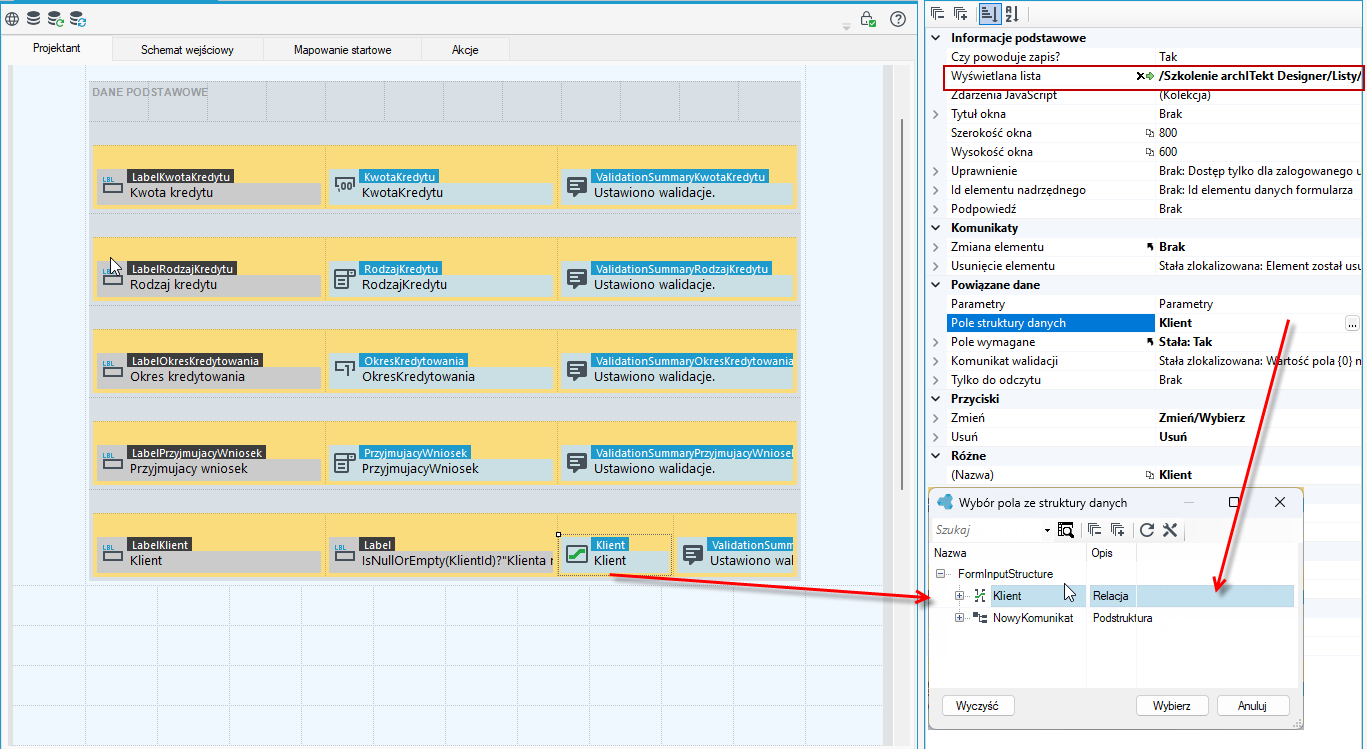Image resolution: width=1367 pixels, height=749 pixels.
Task: Click the plain database icon in main toolbar
Action: [x=34, y=18]
